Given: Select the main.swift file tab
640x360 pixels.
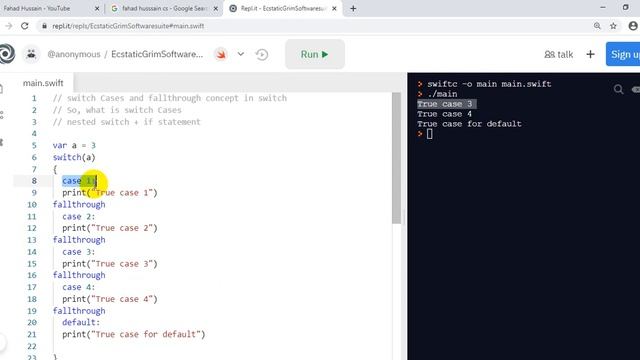Looking at the screenshot, I should [x=43, y=83].
